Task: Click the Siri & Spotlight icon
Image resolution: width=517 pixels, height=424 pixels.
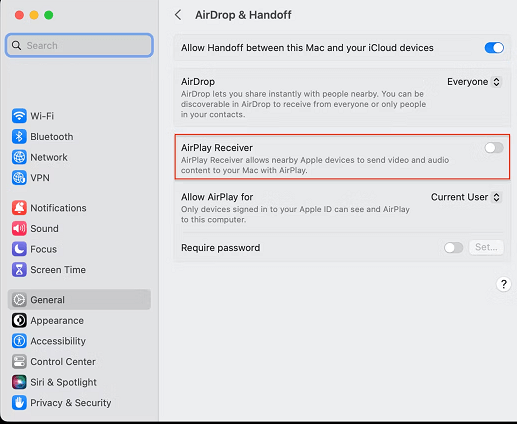Action: (x=19, y=382)
